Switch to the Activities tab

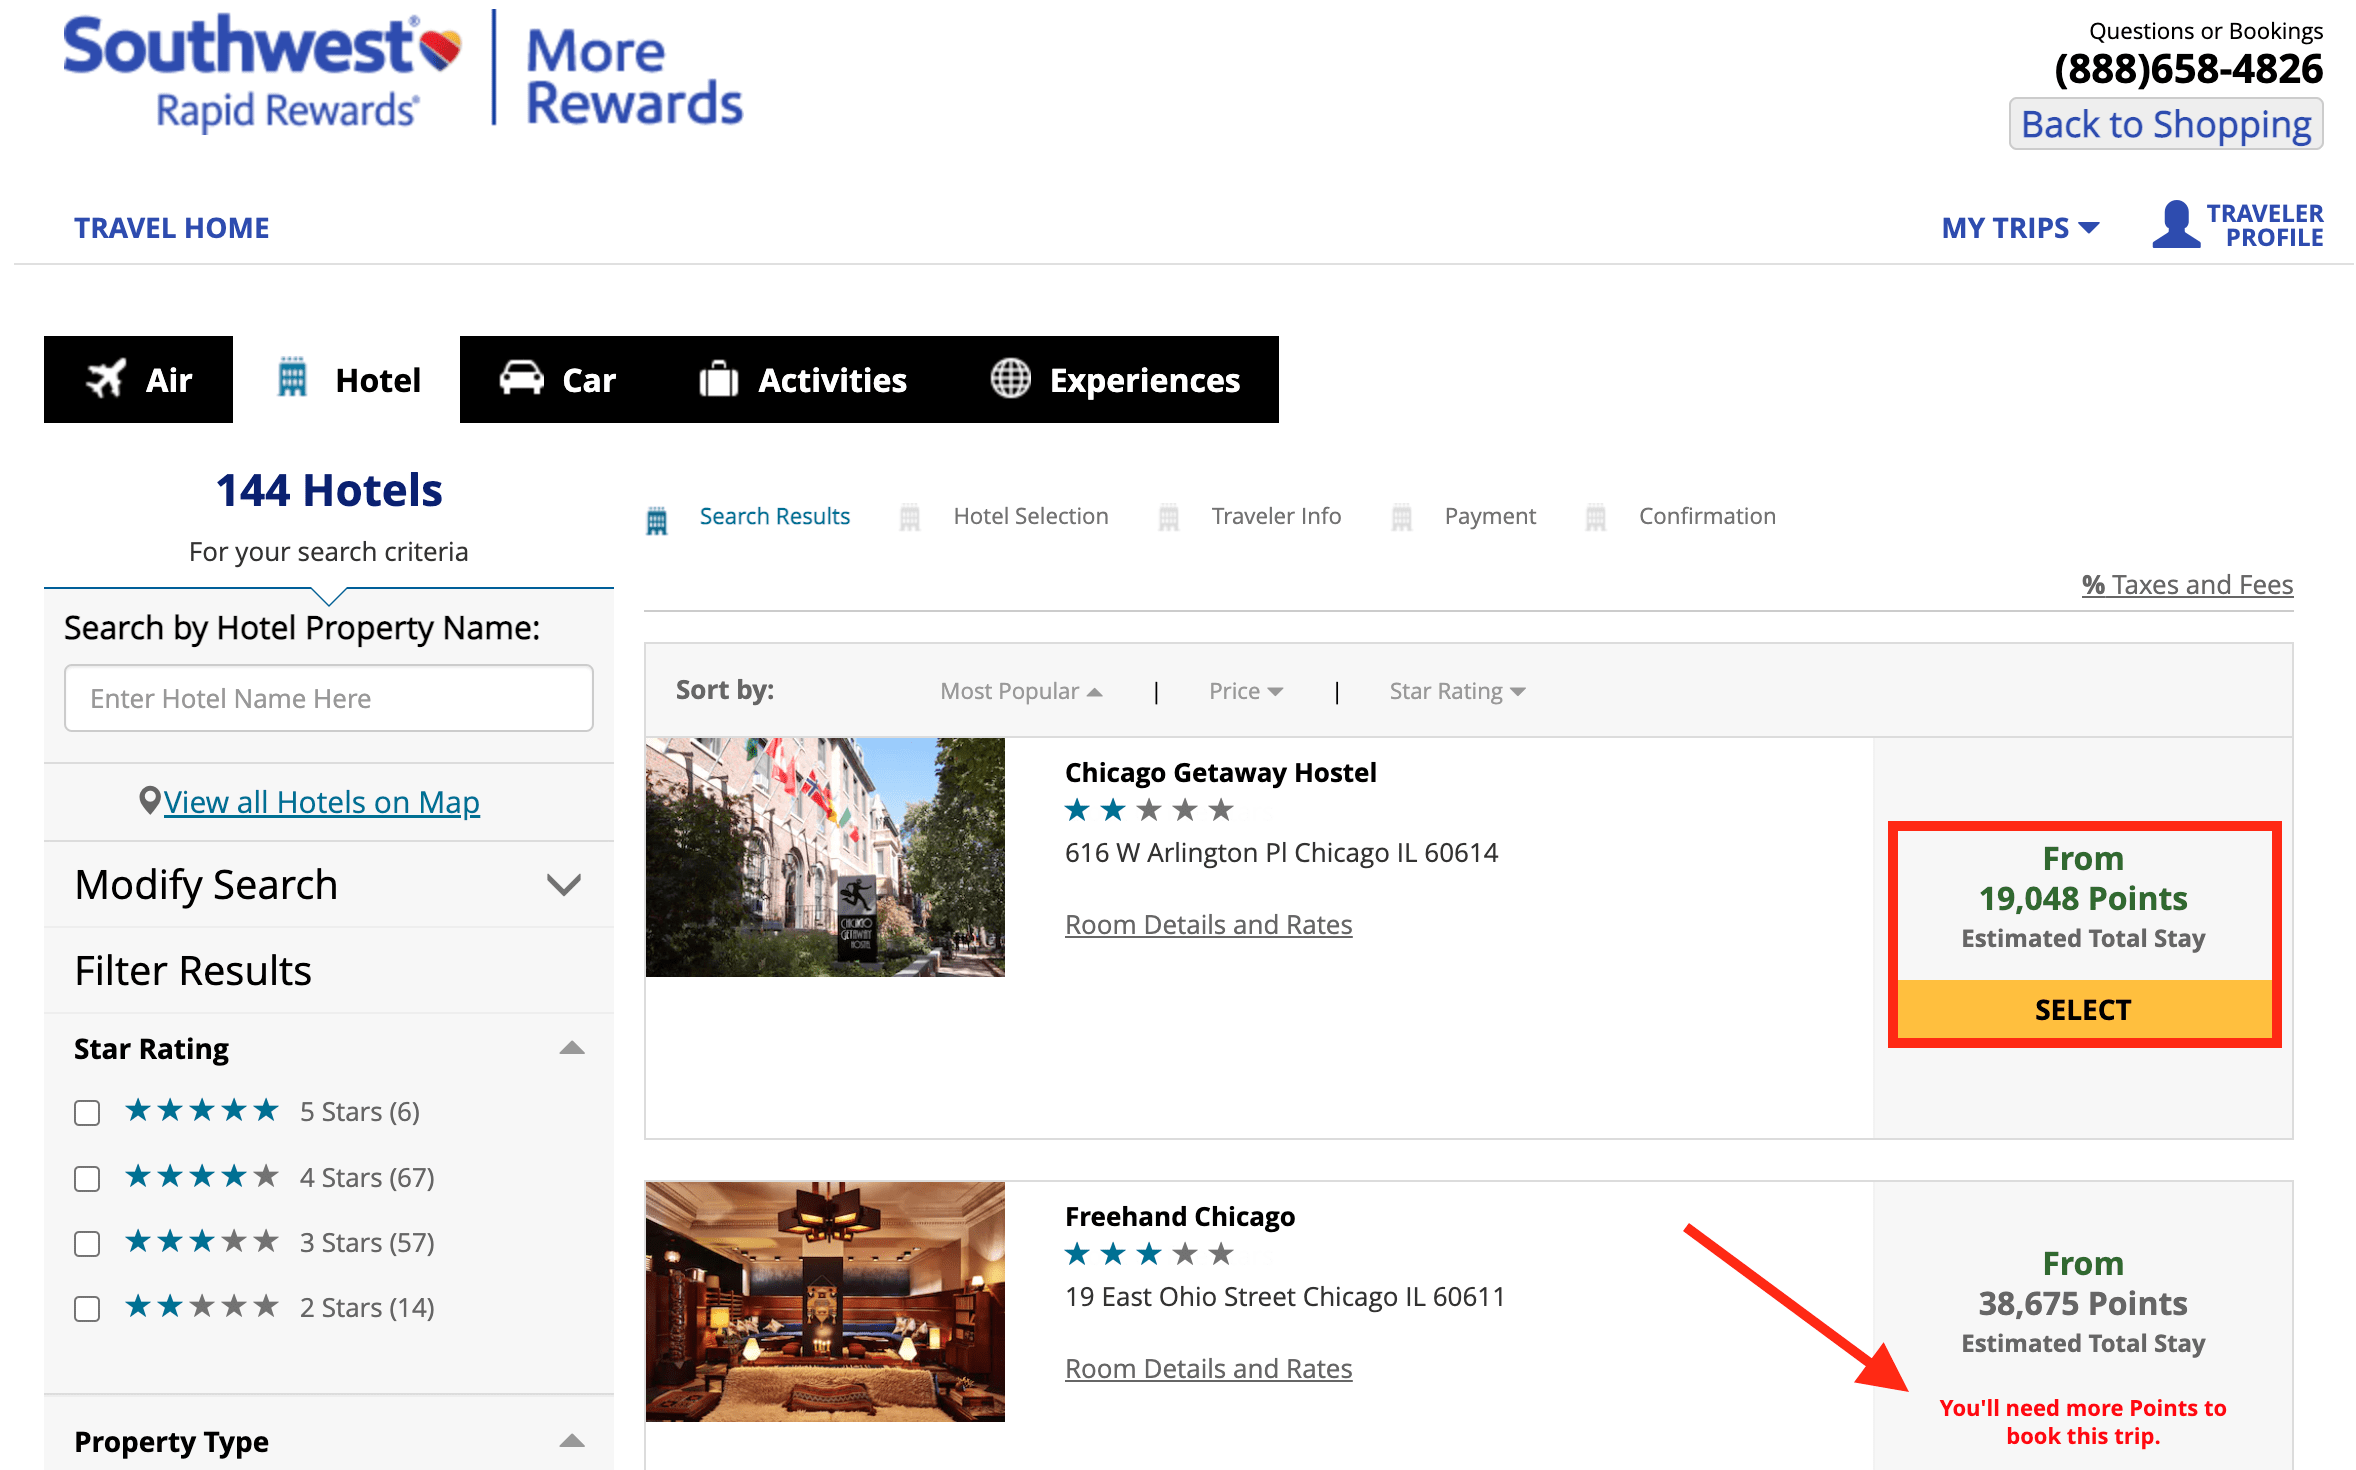point(803,379)
